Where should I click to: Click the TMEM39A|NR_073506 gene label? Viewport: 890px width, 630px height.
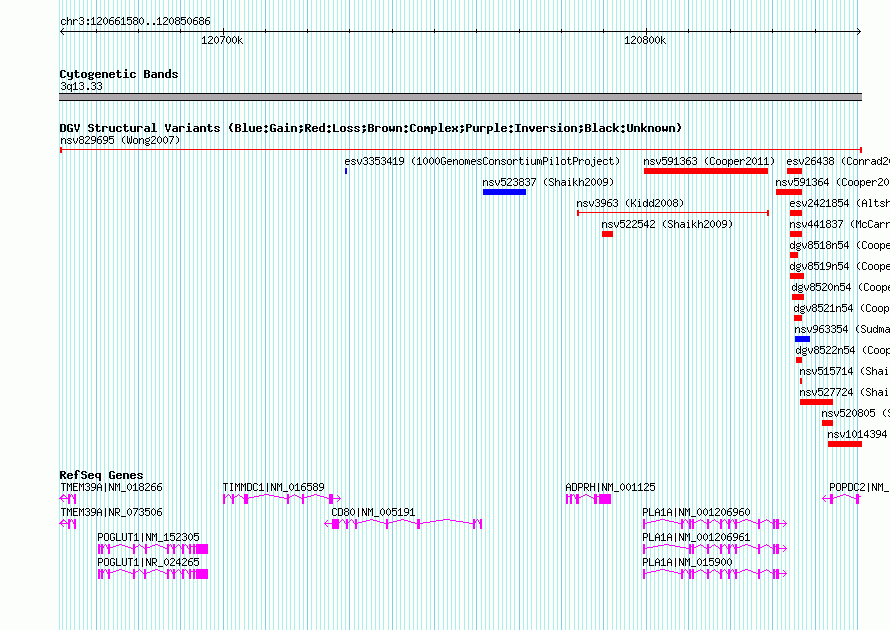click(x=111, y=512)
